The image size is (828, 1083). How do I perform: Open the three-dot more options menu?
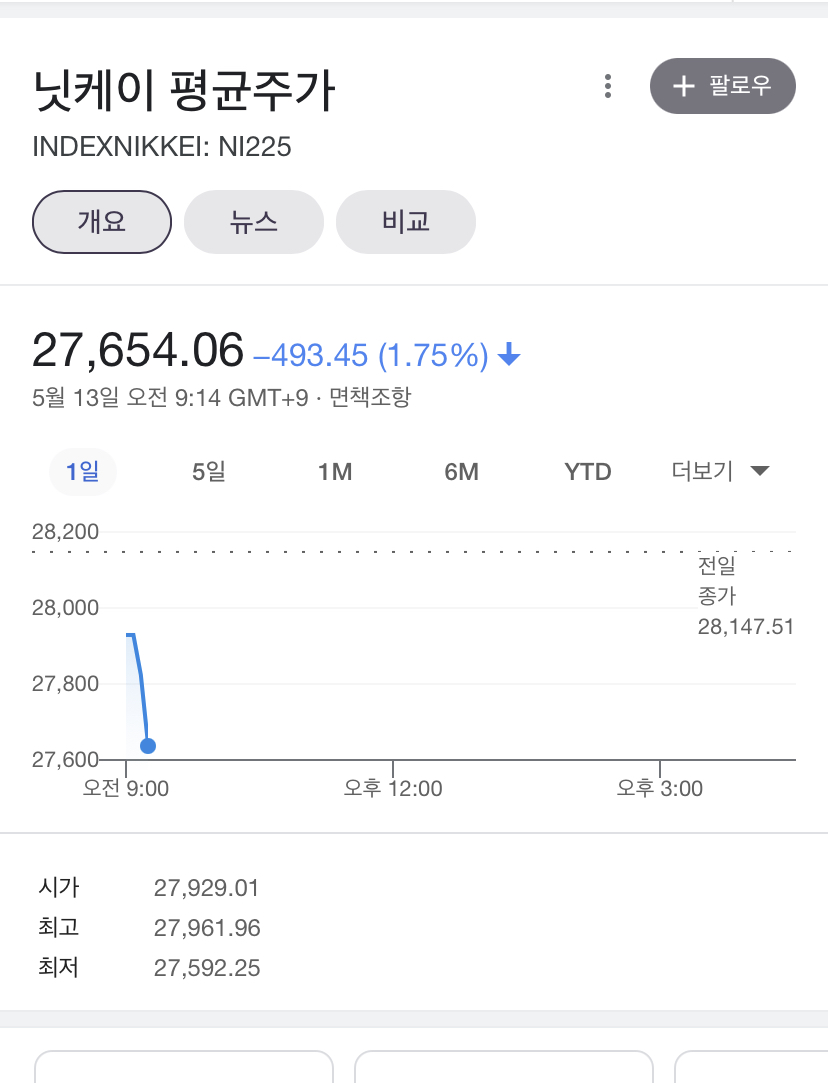(608, 86)
